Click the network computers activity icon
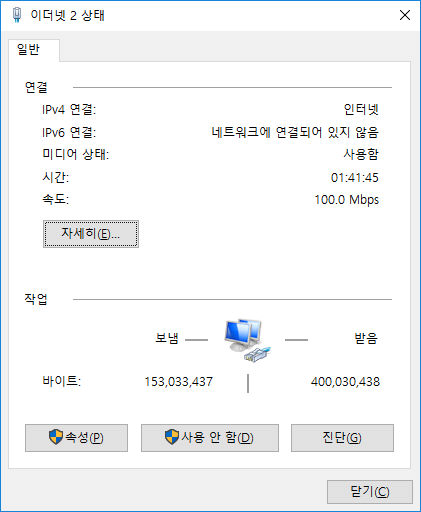421x512 pixels. (247, 340)
